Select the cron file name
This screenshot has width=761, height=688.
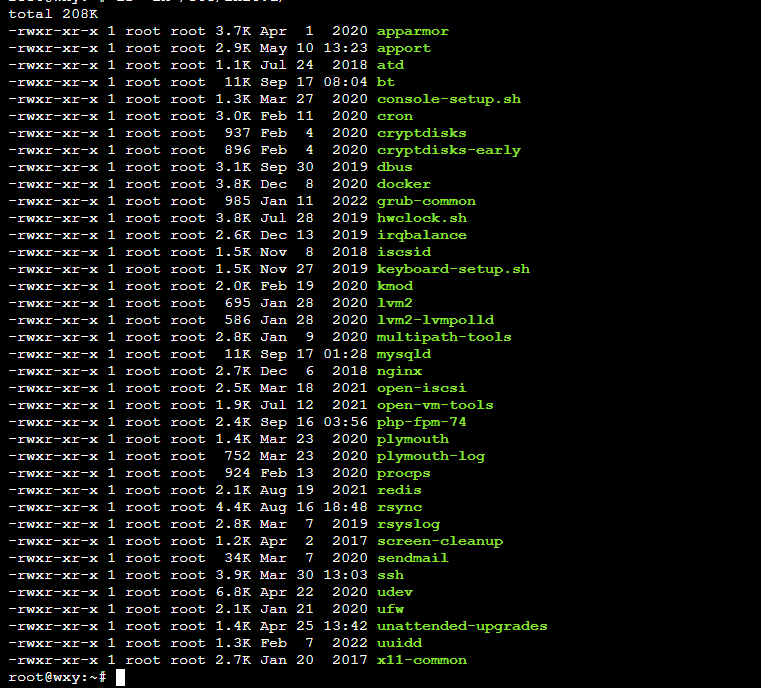(x=395, y=116)
